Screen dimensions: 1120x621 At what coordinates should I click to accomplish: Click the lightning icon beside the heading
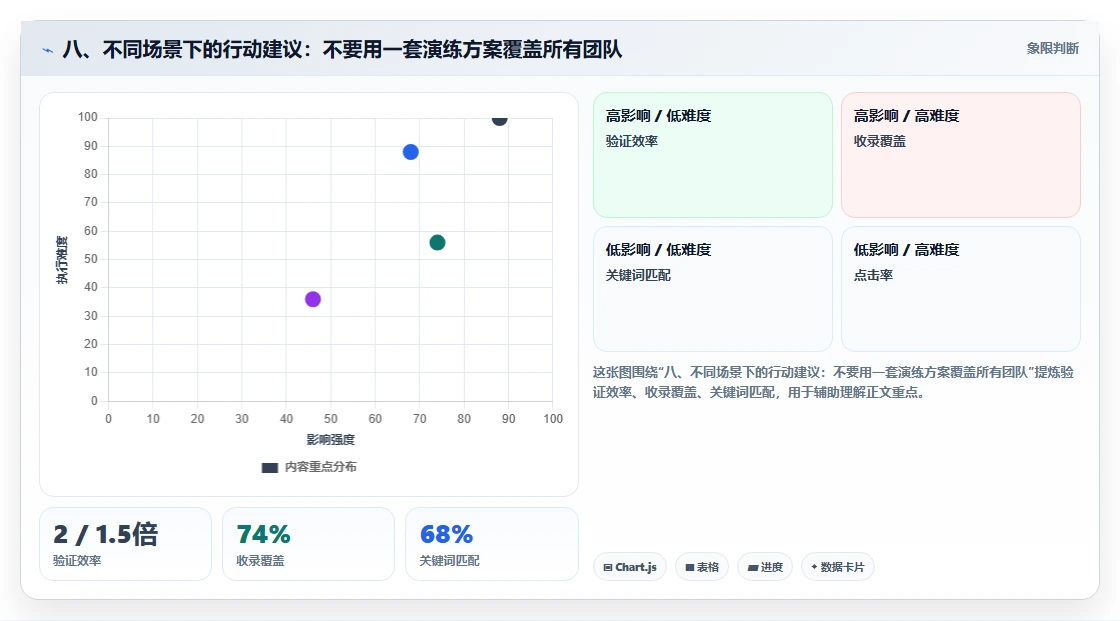click(48, 50)
